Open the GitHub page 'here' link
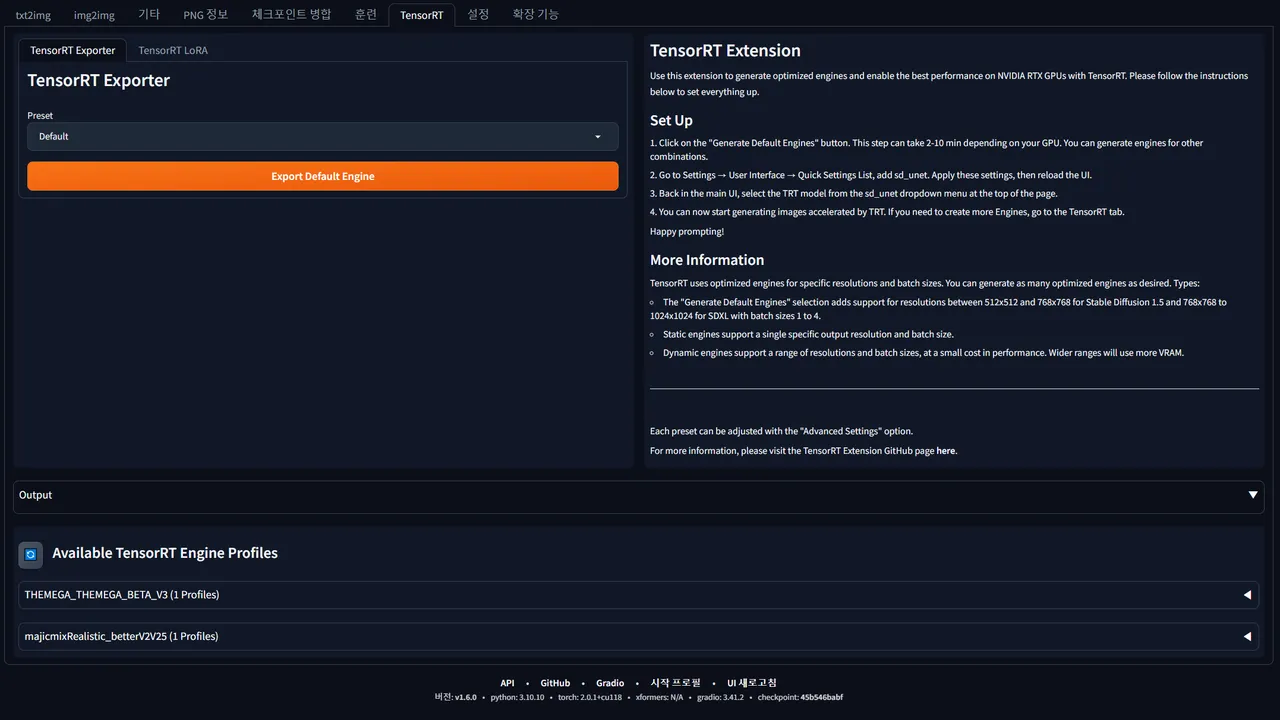This screenshot has width=1280, height=720. tap(945, 451)
